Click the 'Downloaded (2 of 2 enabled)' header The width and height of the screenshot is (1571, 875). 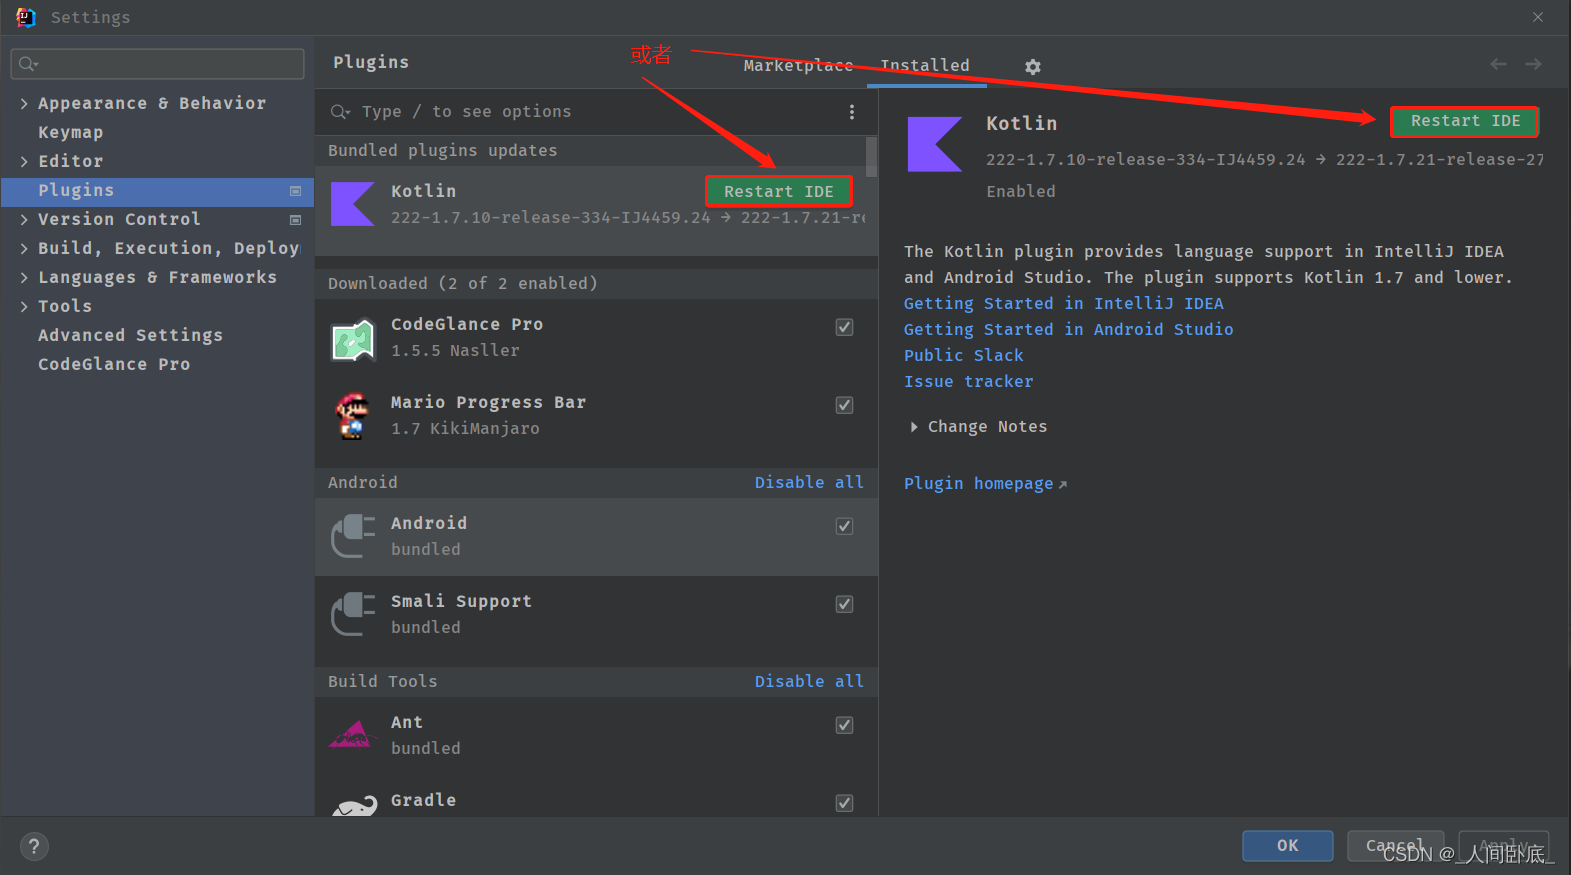click(x=463, y=284)
